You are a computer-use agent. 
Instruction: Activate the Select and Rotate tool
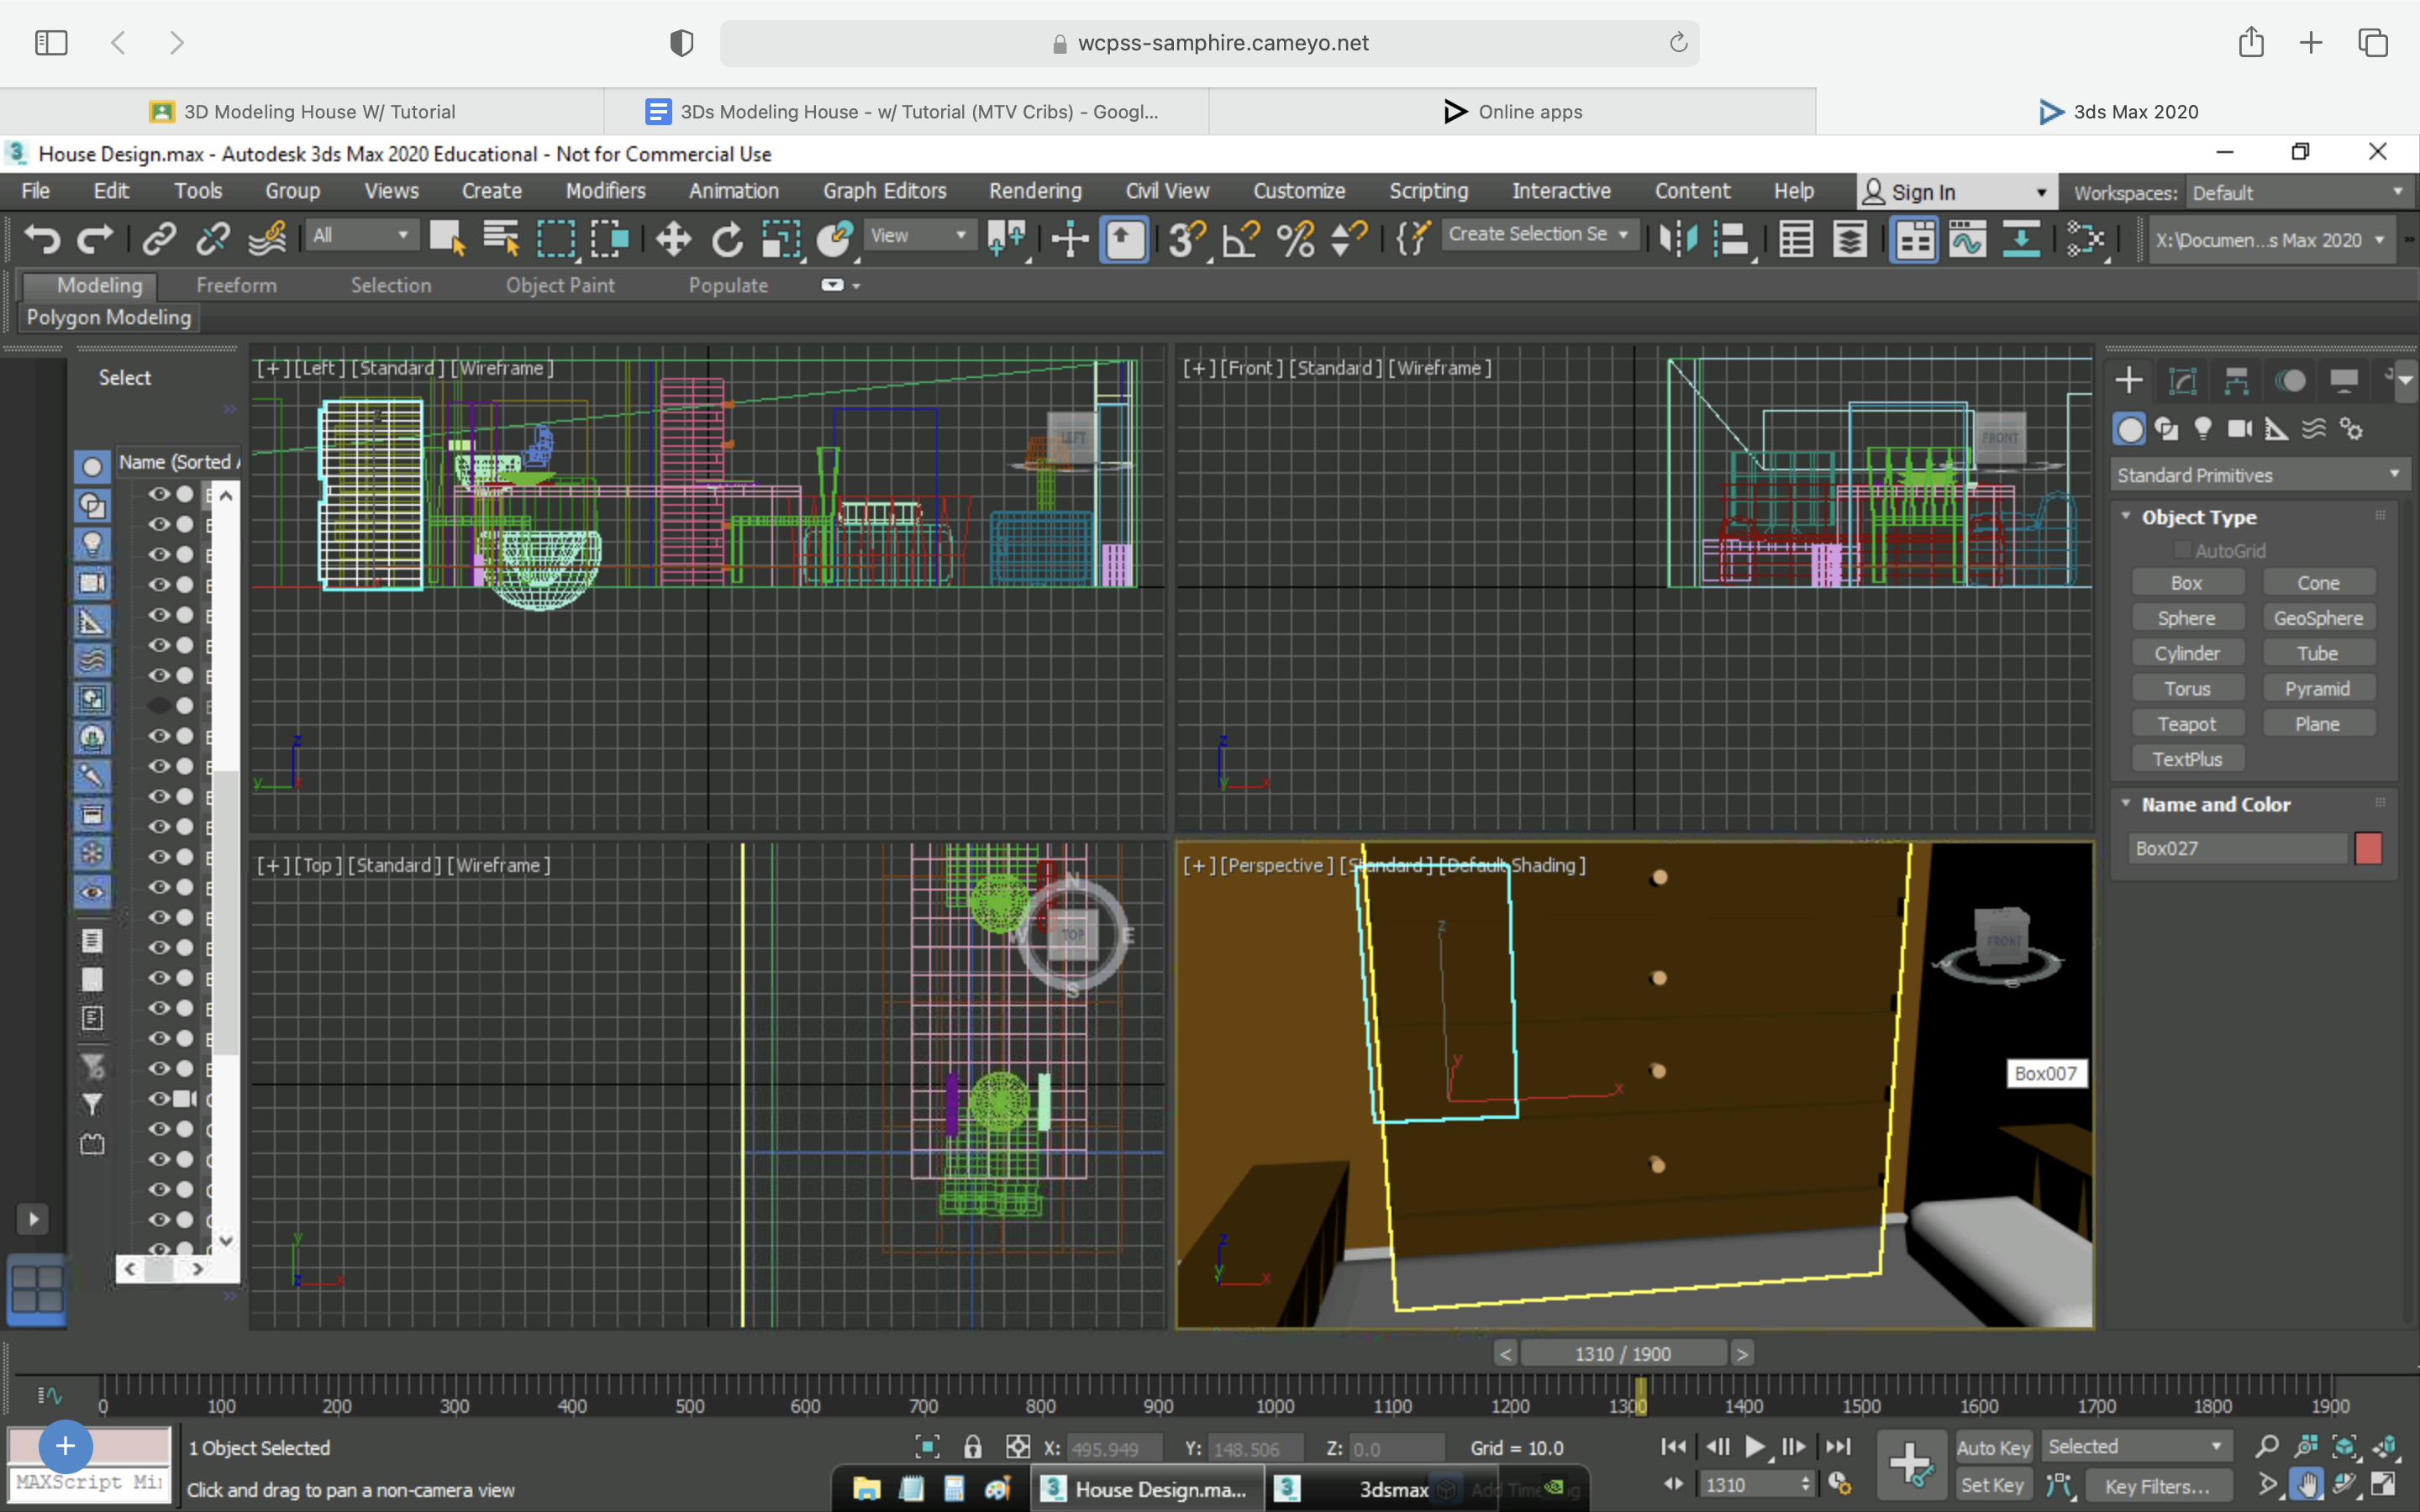727,239
